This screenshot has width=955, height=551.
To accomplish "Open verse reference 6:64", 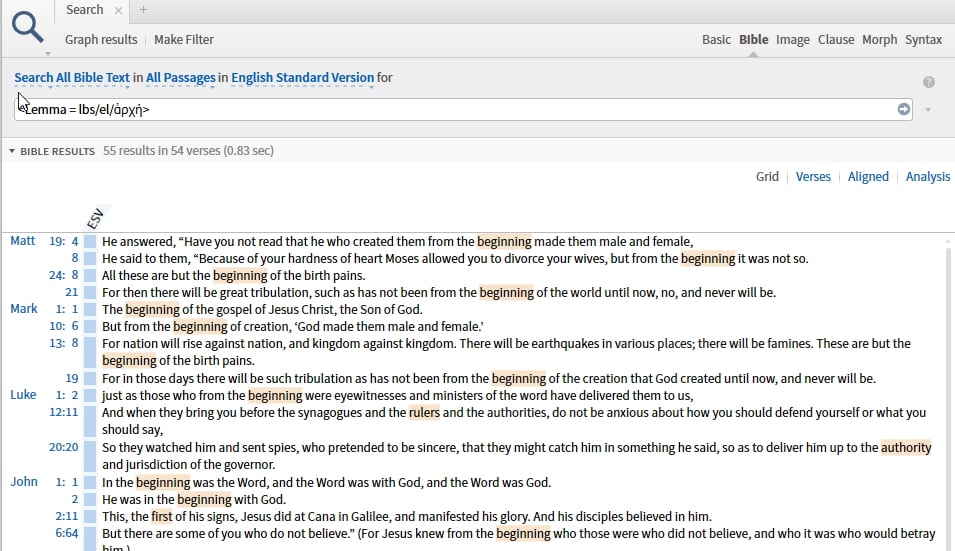I will tap(66, 533).
